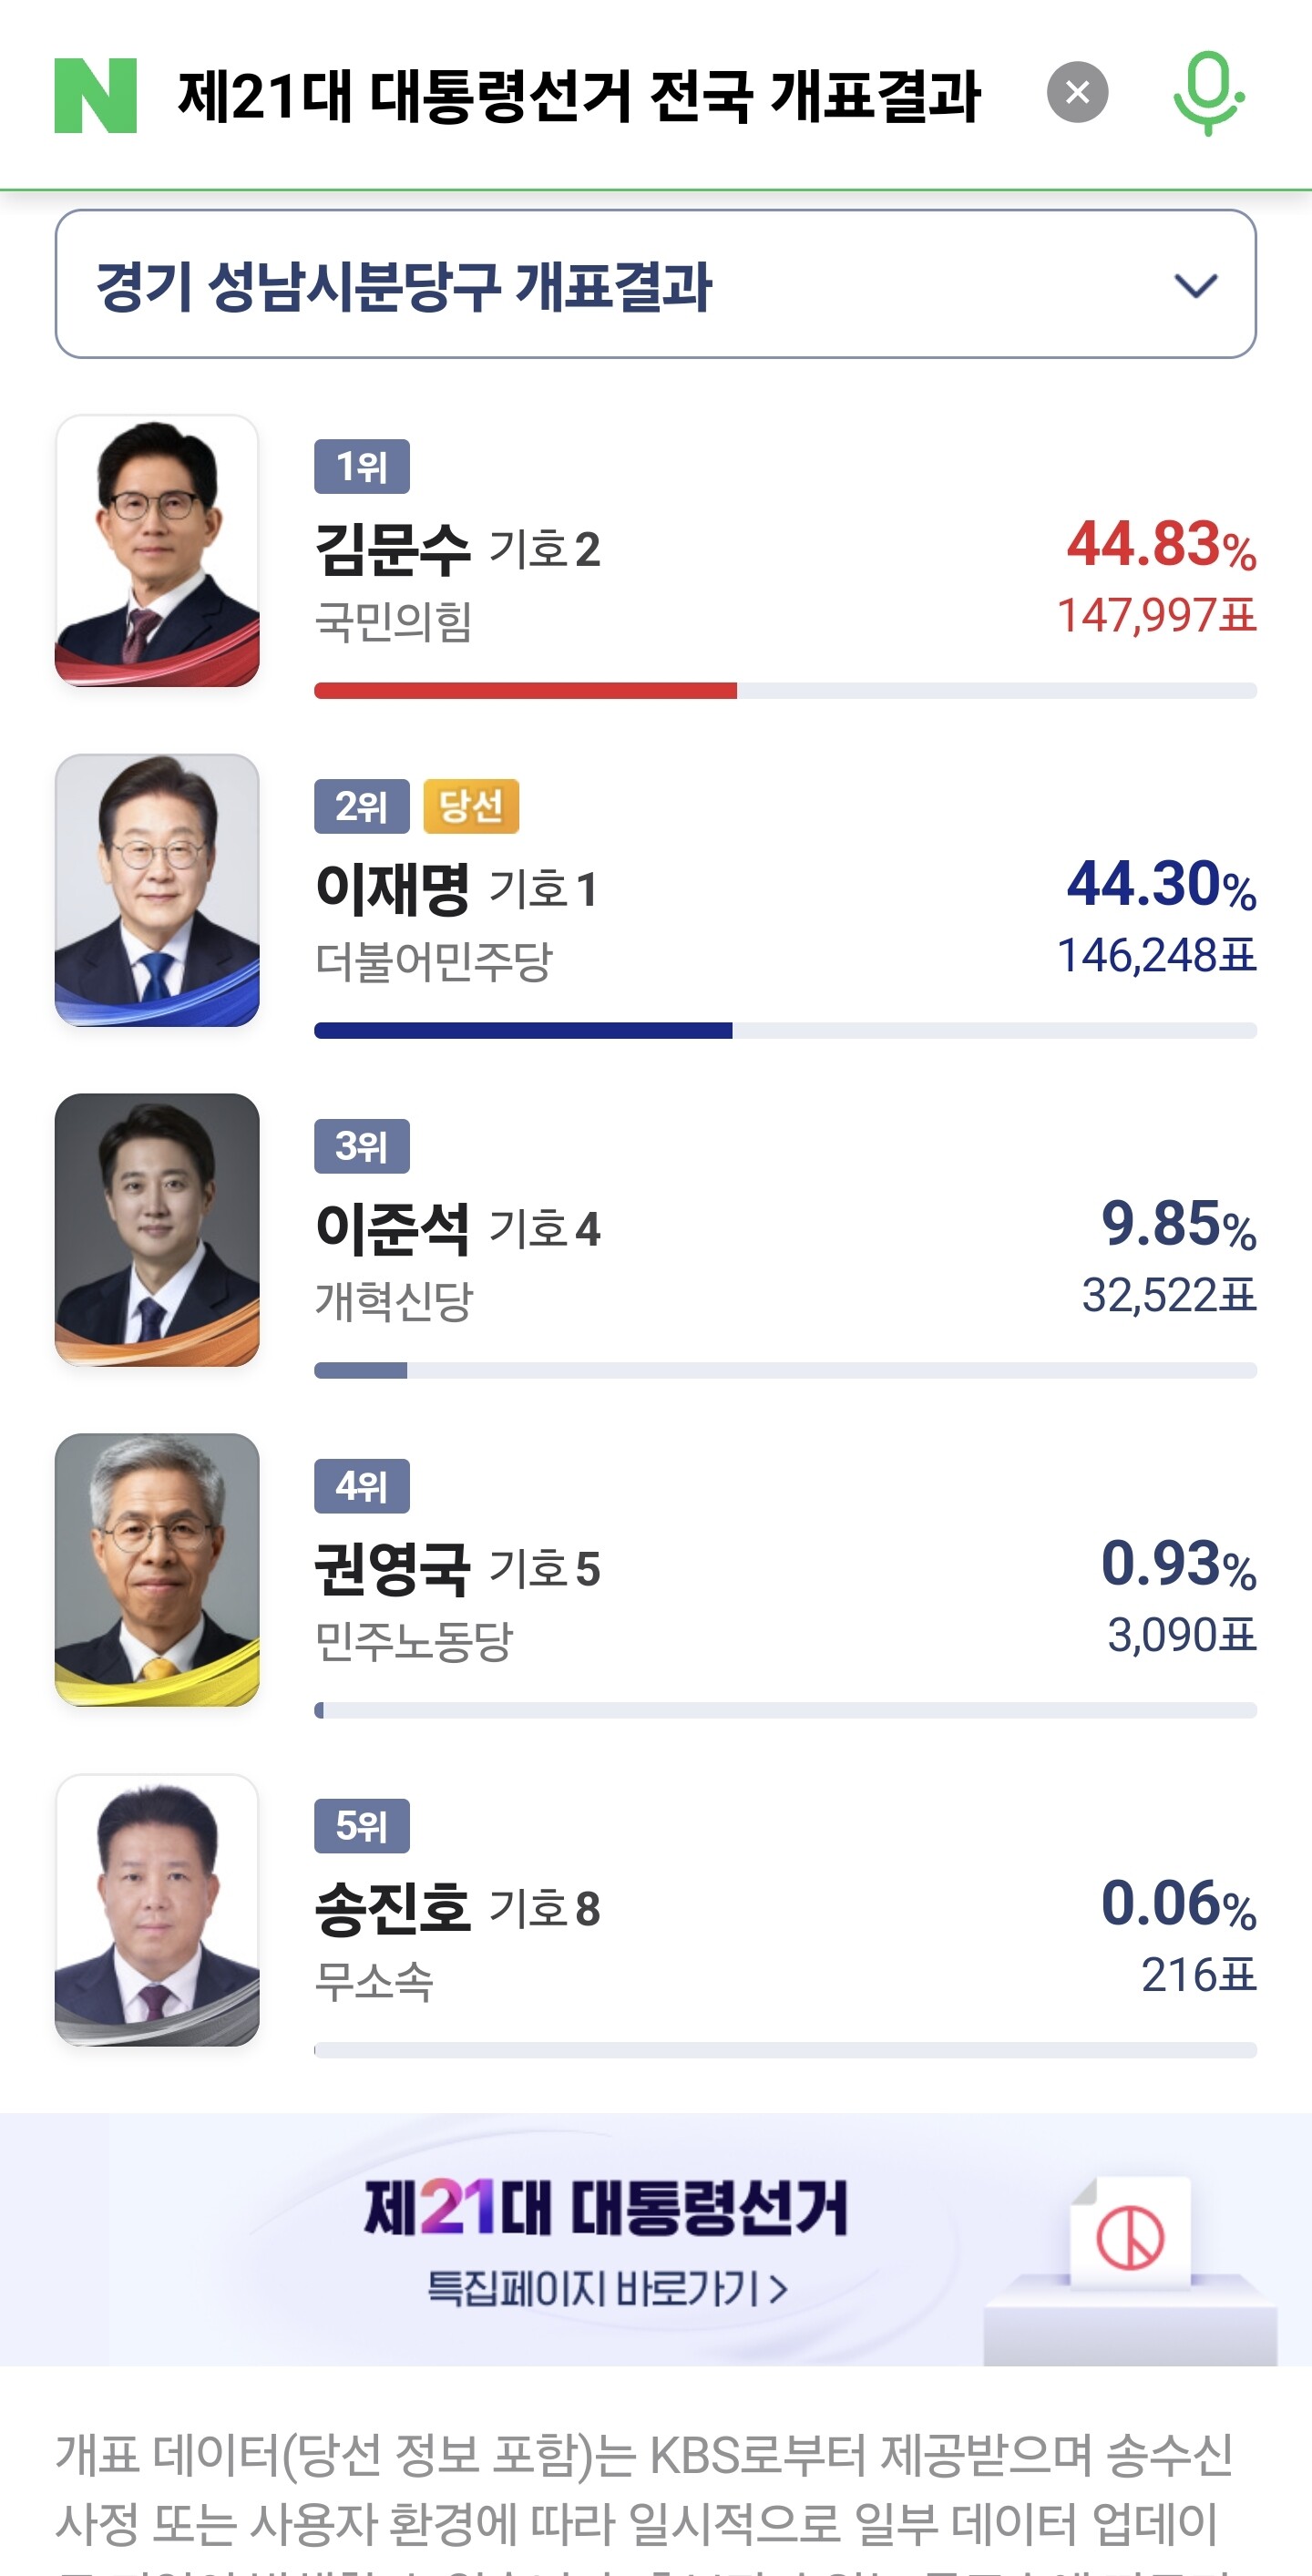
Task: Click the red vote bar for 김문수
Action: click(x=525, y=691)
